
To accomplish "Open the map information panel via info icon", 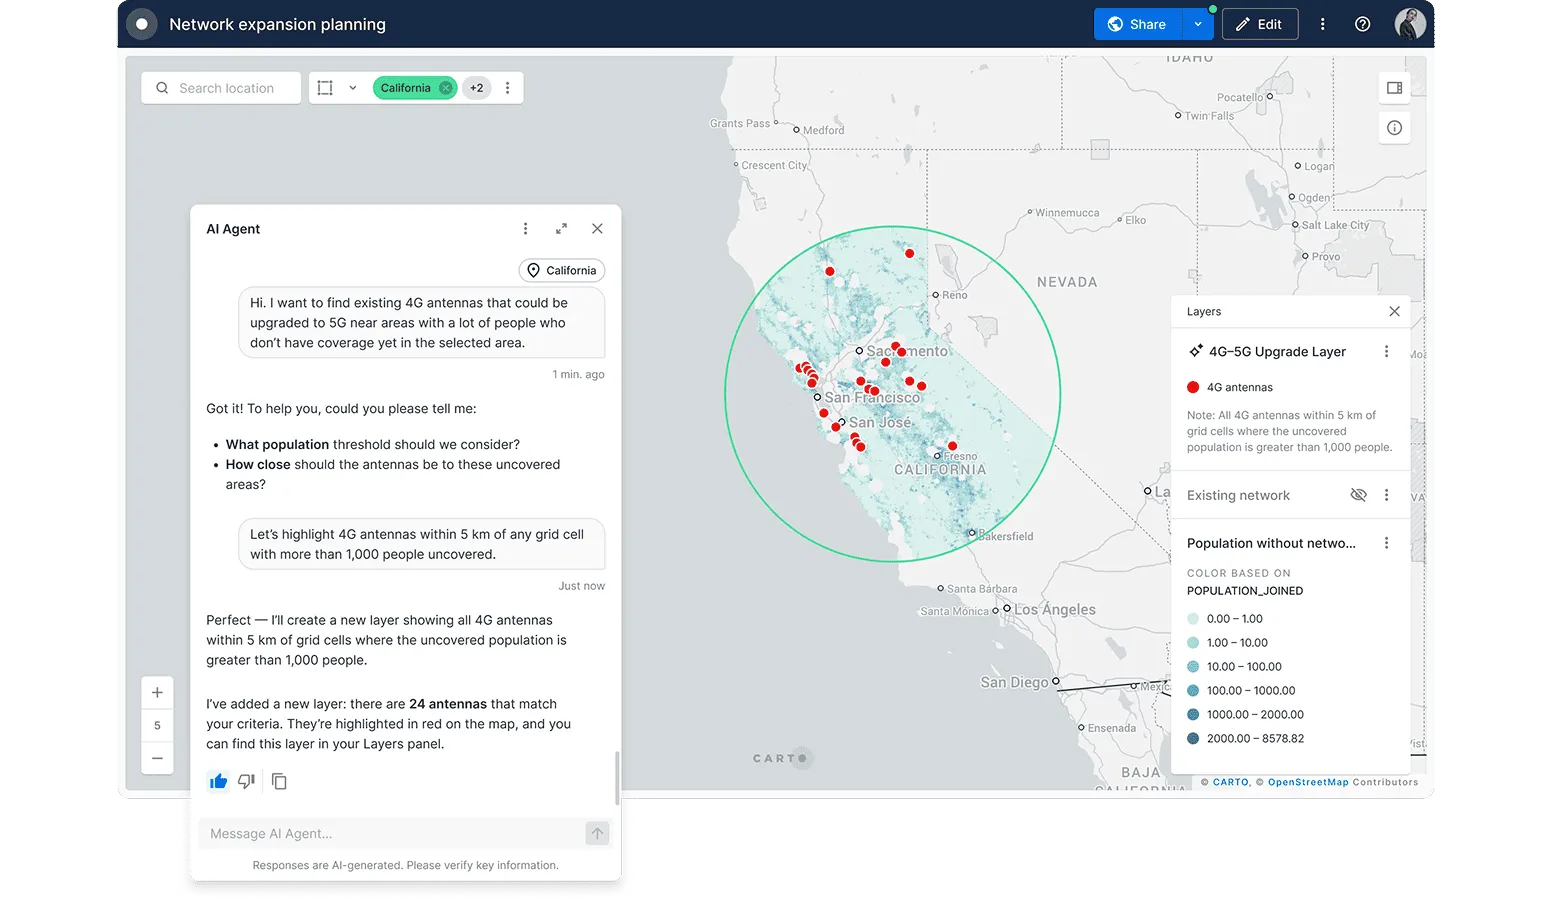I will (1394, 127).
